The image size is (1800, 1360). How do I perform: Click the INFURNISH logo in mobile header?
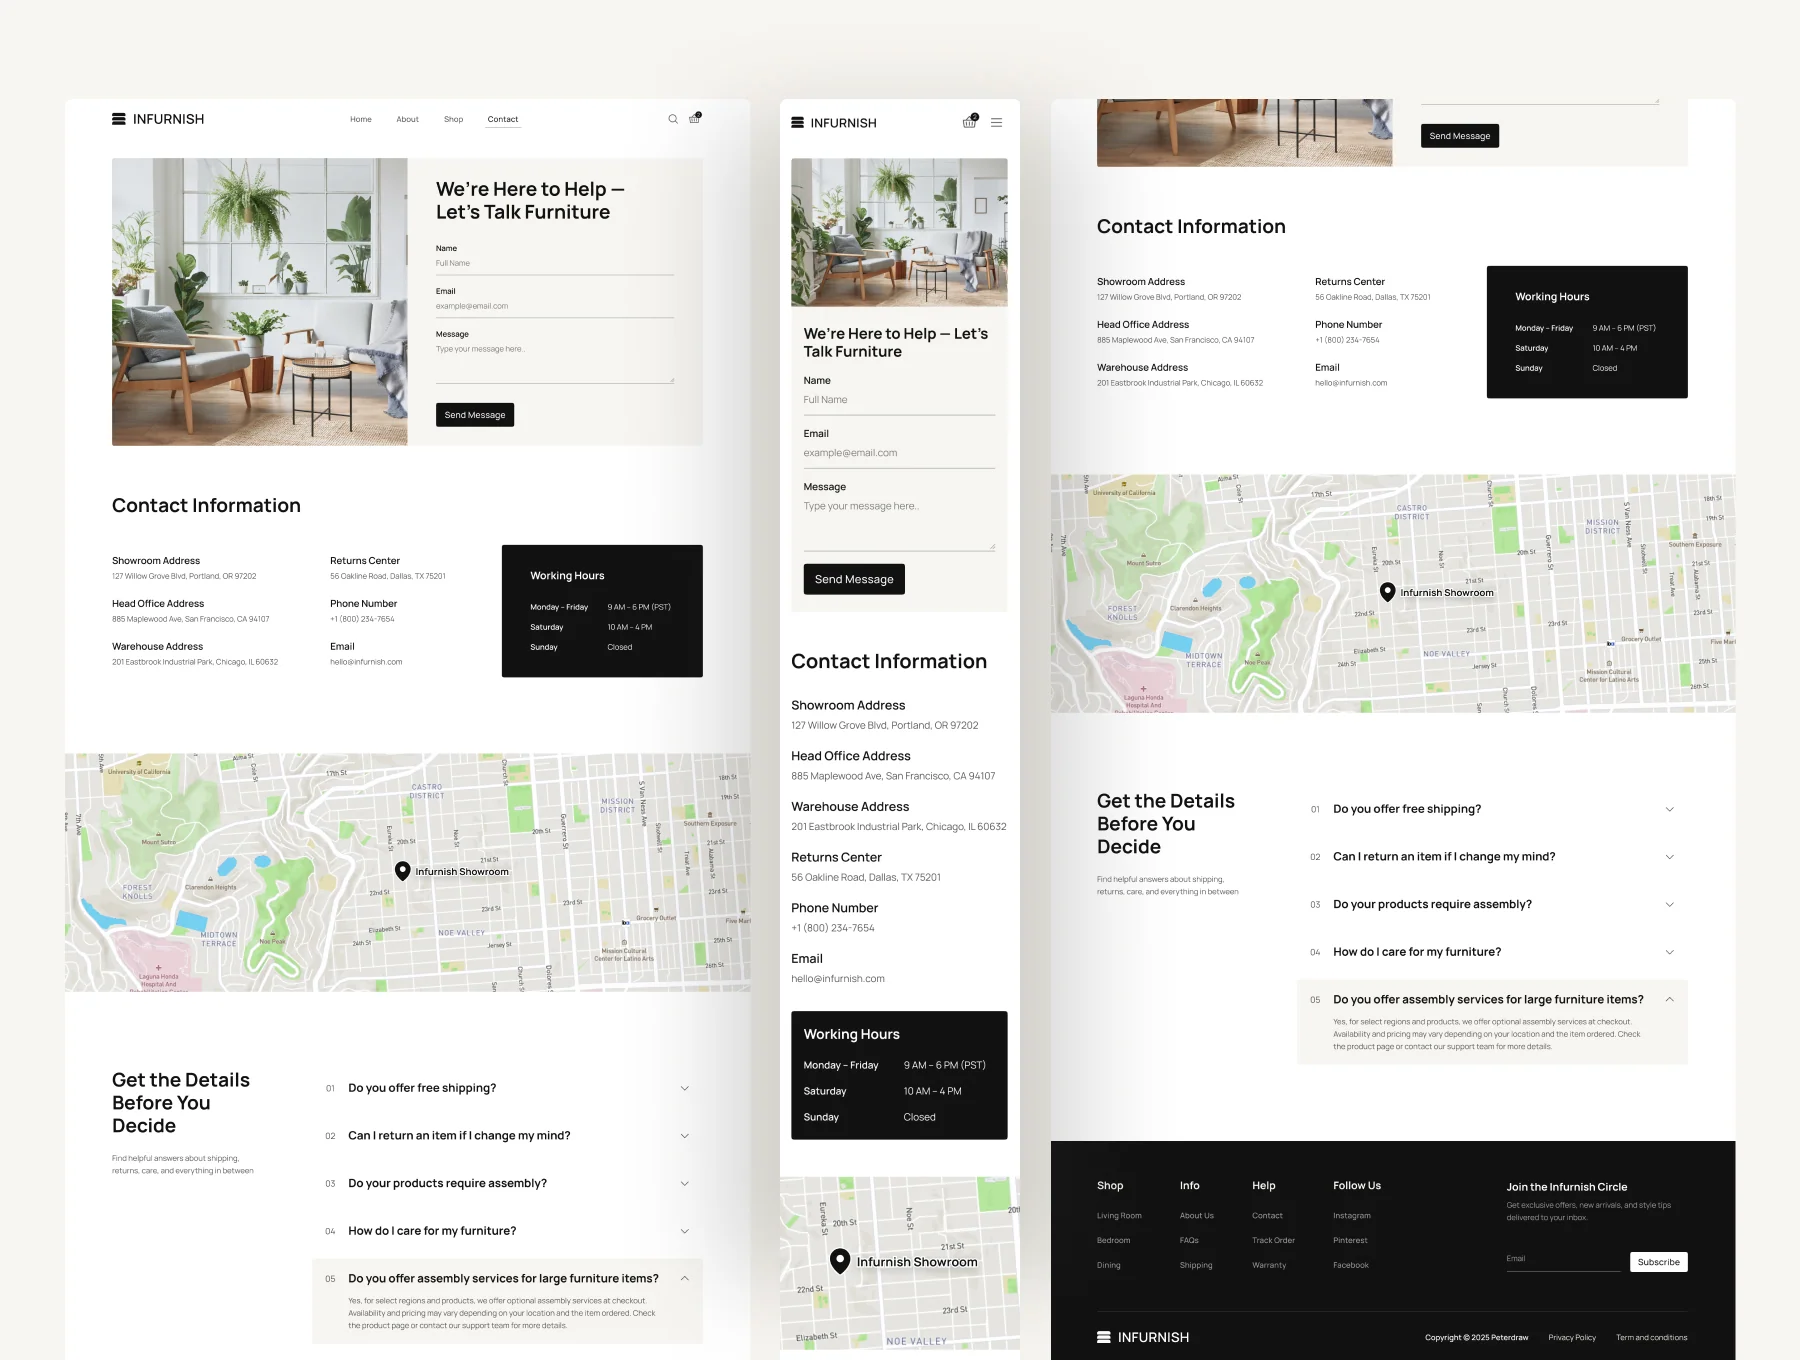click(834, 123)
